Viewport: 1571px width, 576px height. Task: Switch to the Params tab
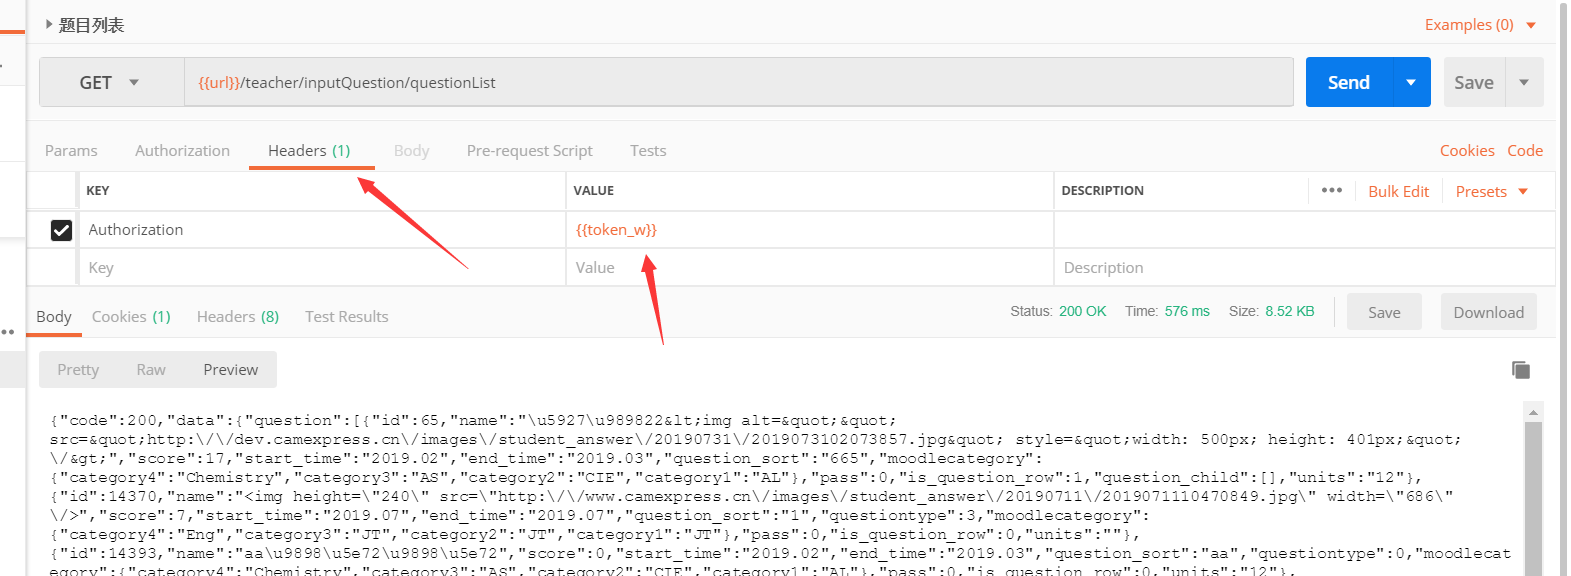tap(71, 151)
